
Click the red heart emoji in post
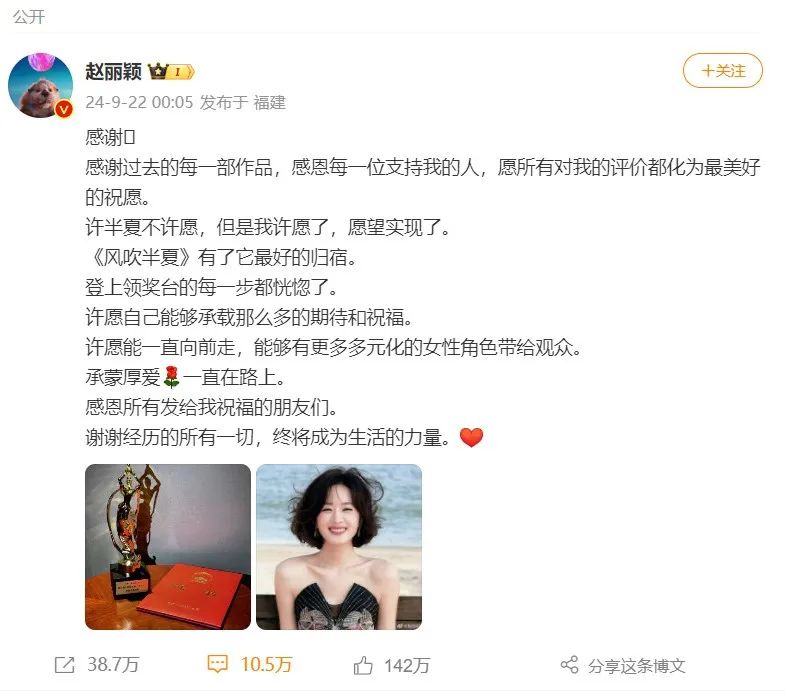pyautogui.click(x=471, y=437)
